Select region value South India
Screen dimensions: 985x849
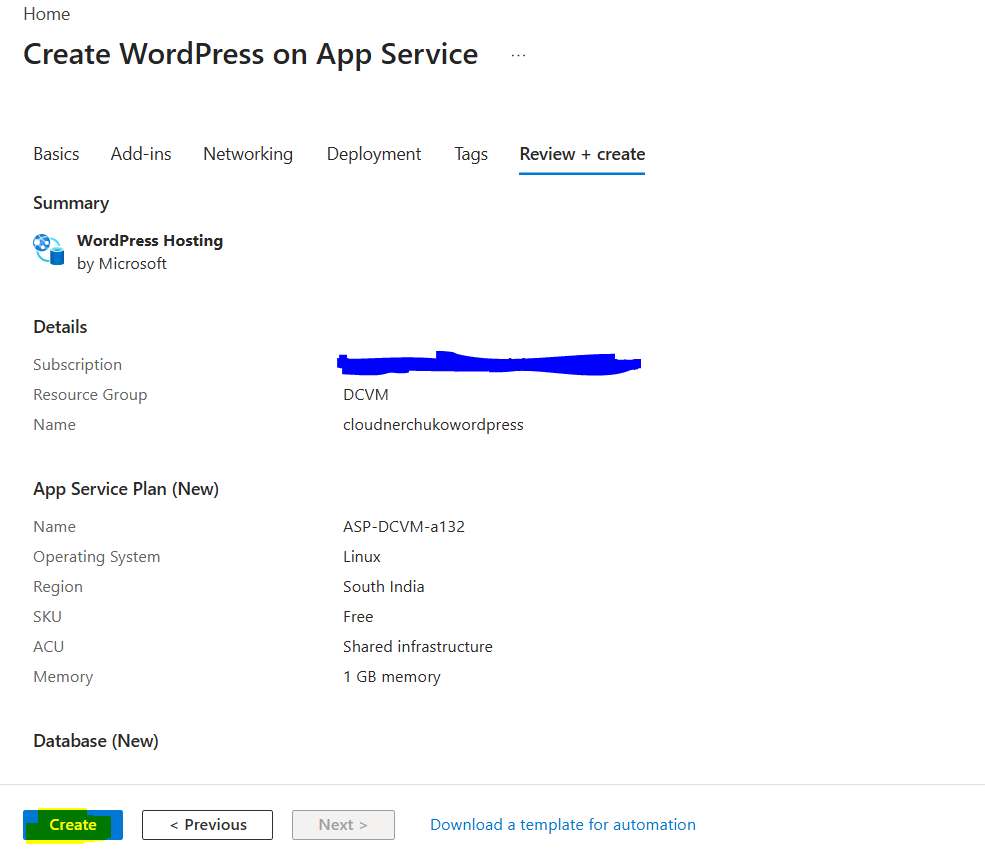(x=383, y=587)
